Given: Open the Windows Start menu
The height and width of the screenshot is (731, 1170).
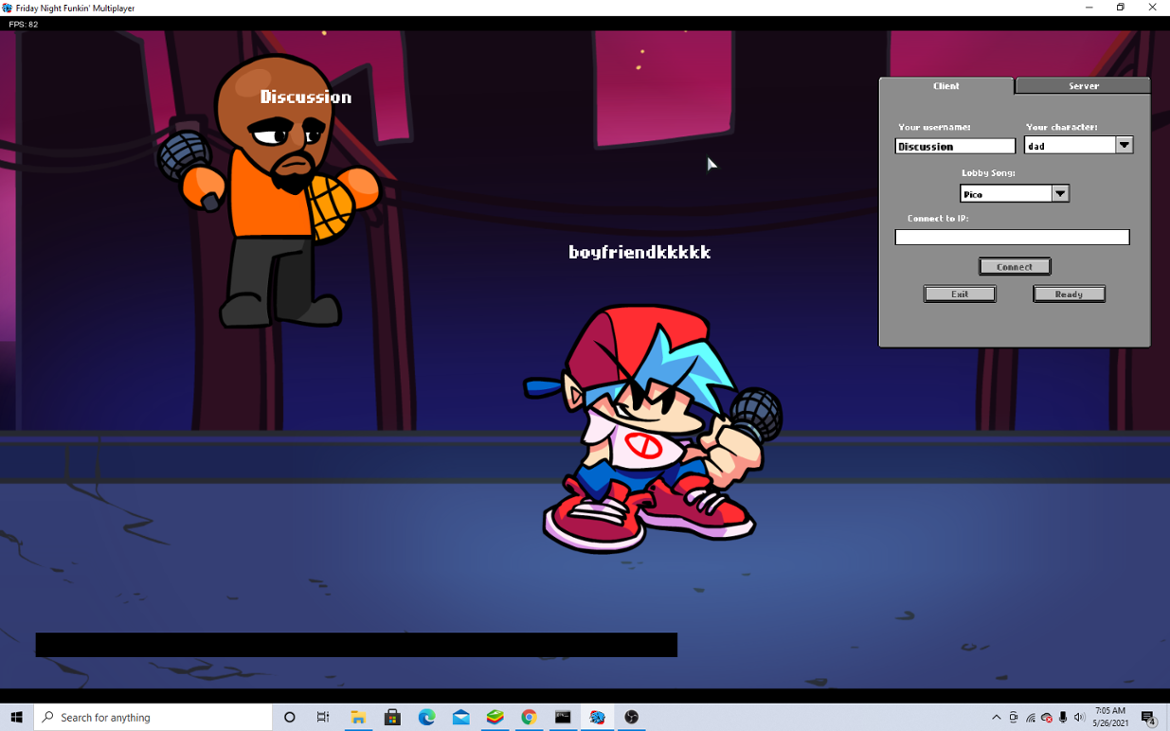Looking at the screenshot, I should [x=16, y=717].
